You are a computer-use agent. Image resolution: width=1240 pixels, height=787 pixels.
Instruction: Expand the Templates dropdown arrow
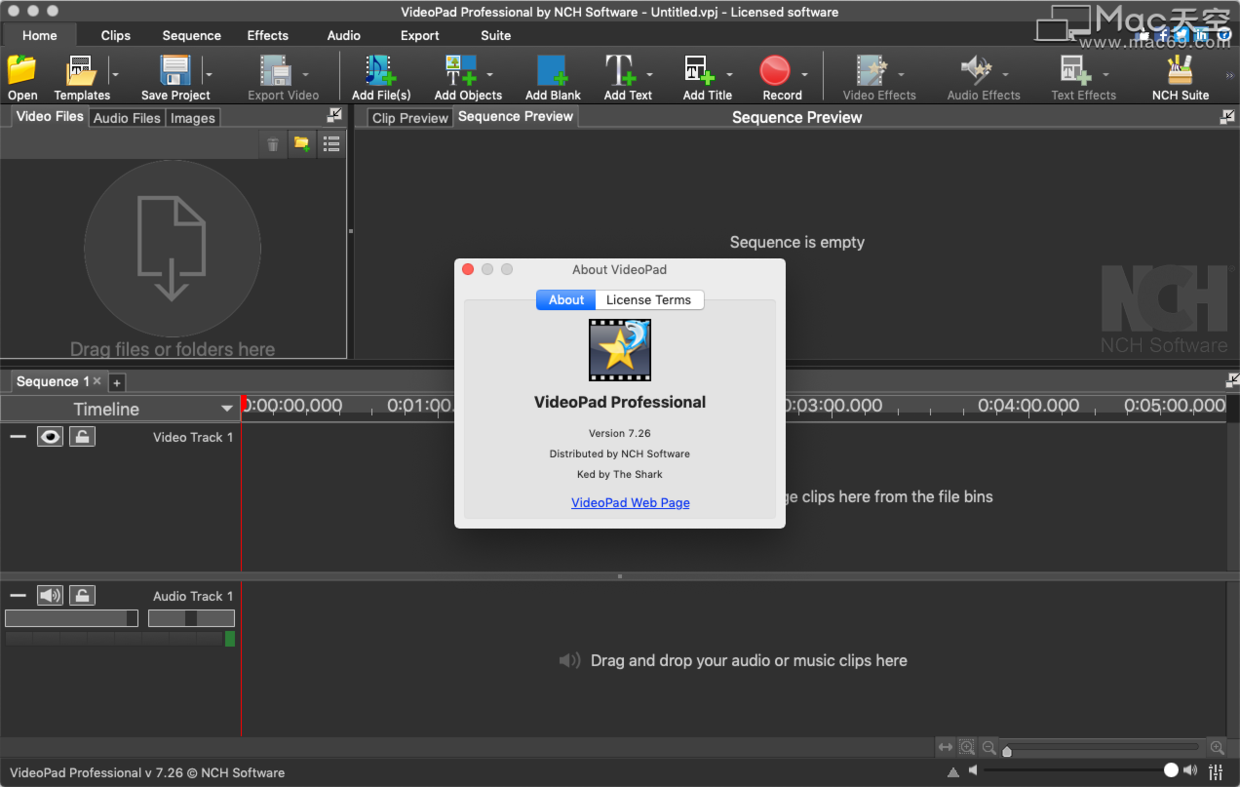(115, 74)
